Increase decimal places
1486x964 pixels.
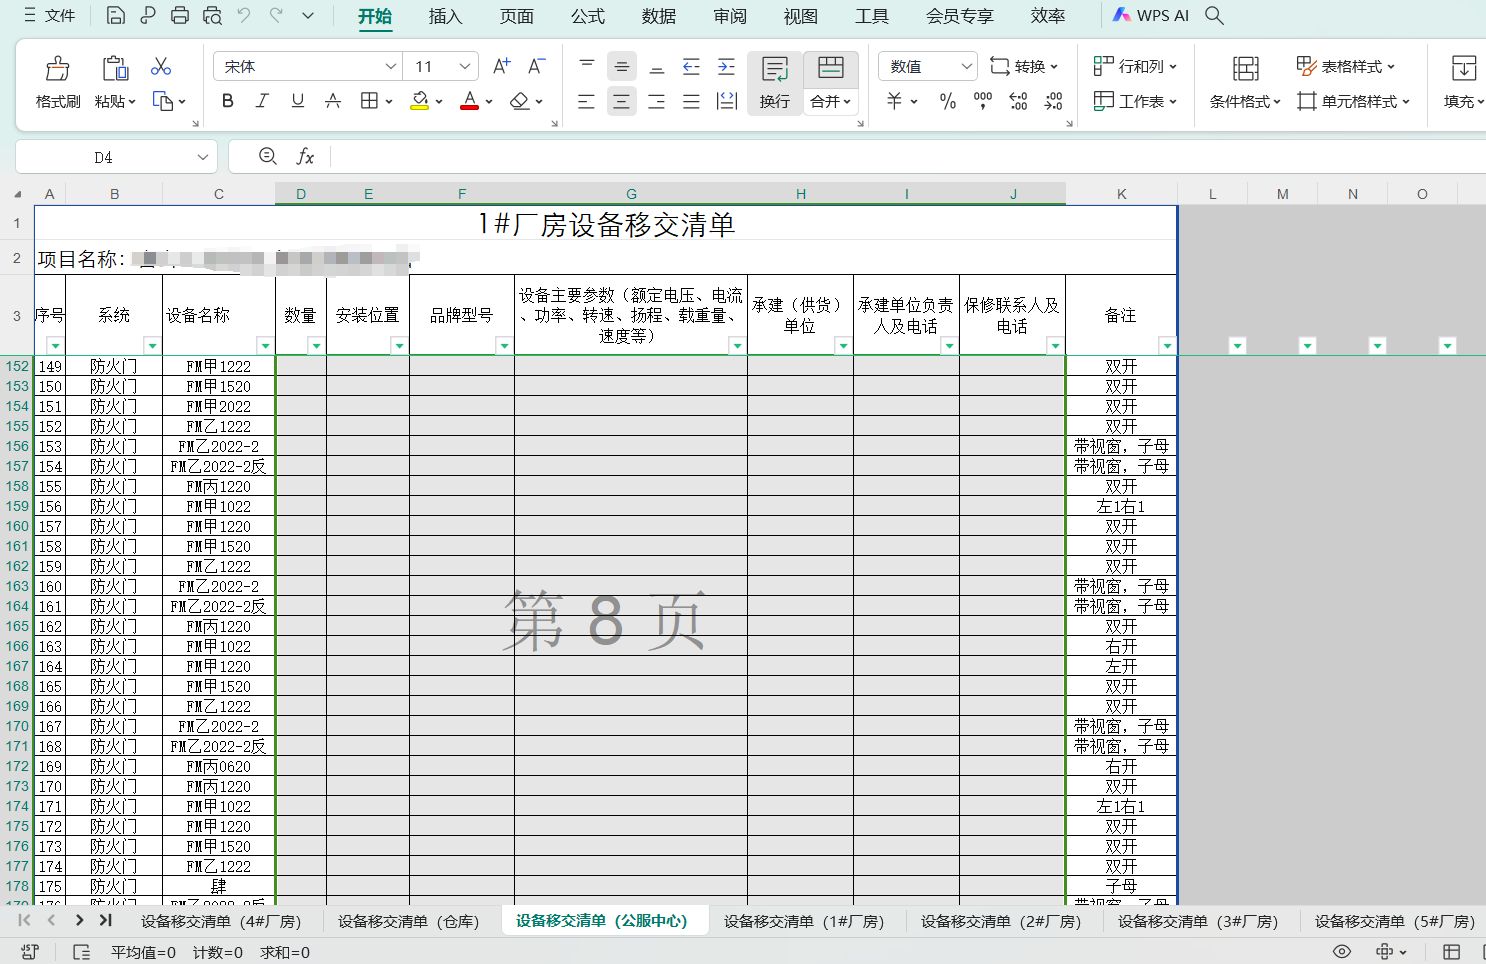[x=1018, y=101]
